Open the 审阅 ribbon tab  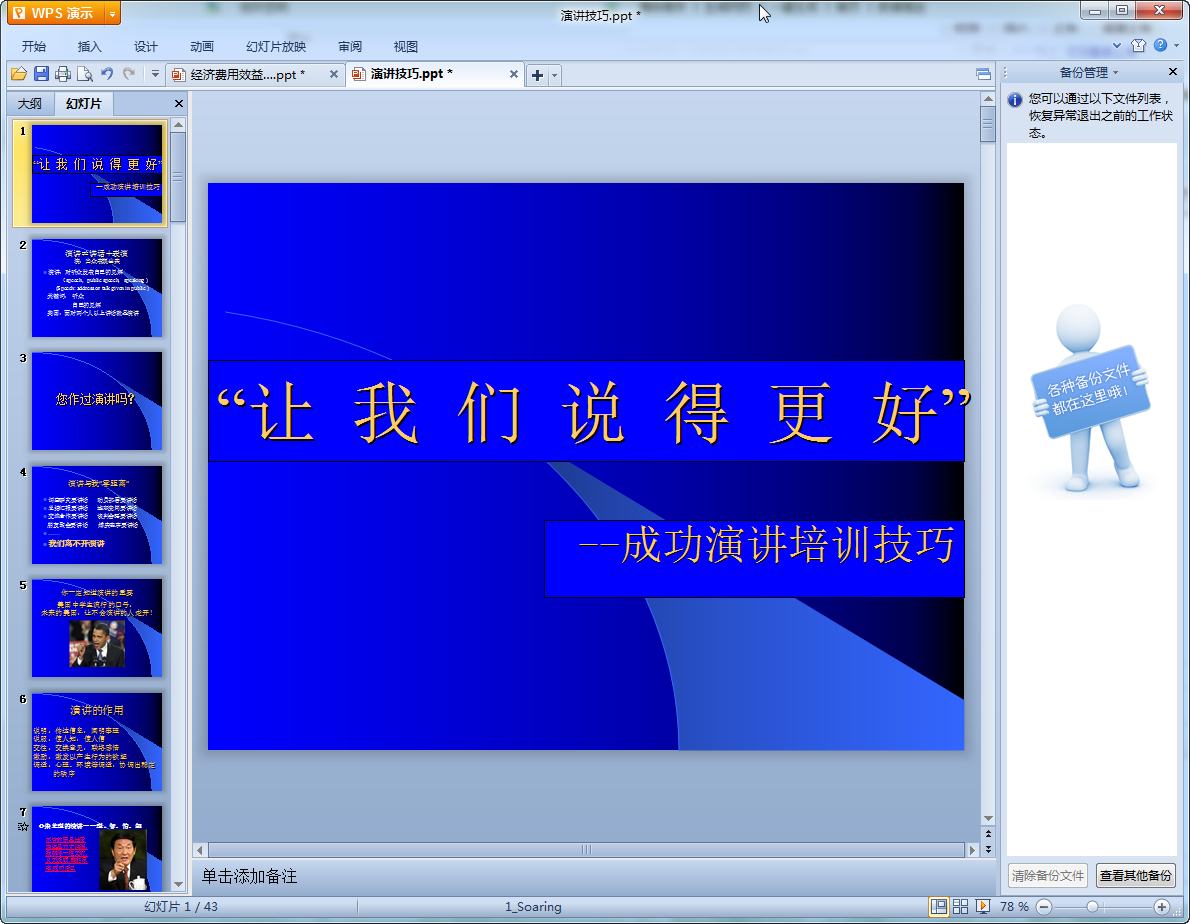coord(350,46)
